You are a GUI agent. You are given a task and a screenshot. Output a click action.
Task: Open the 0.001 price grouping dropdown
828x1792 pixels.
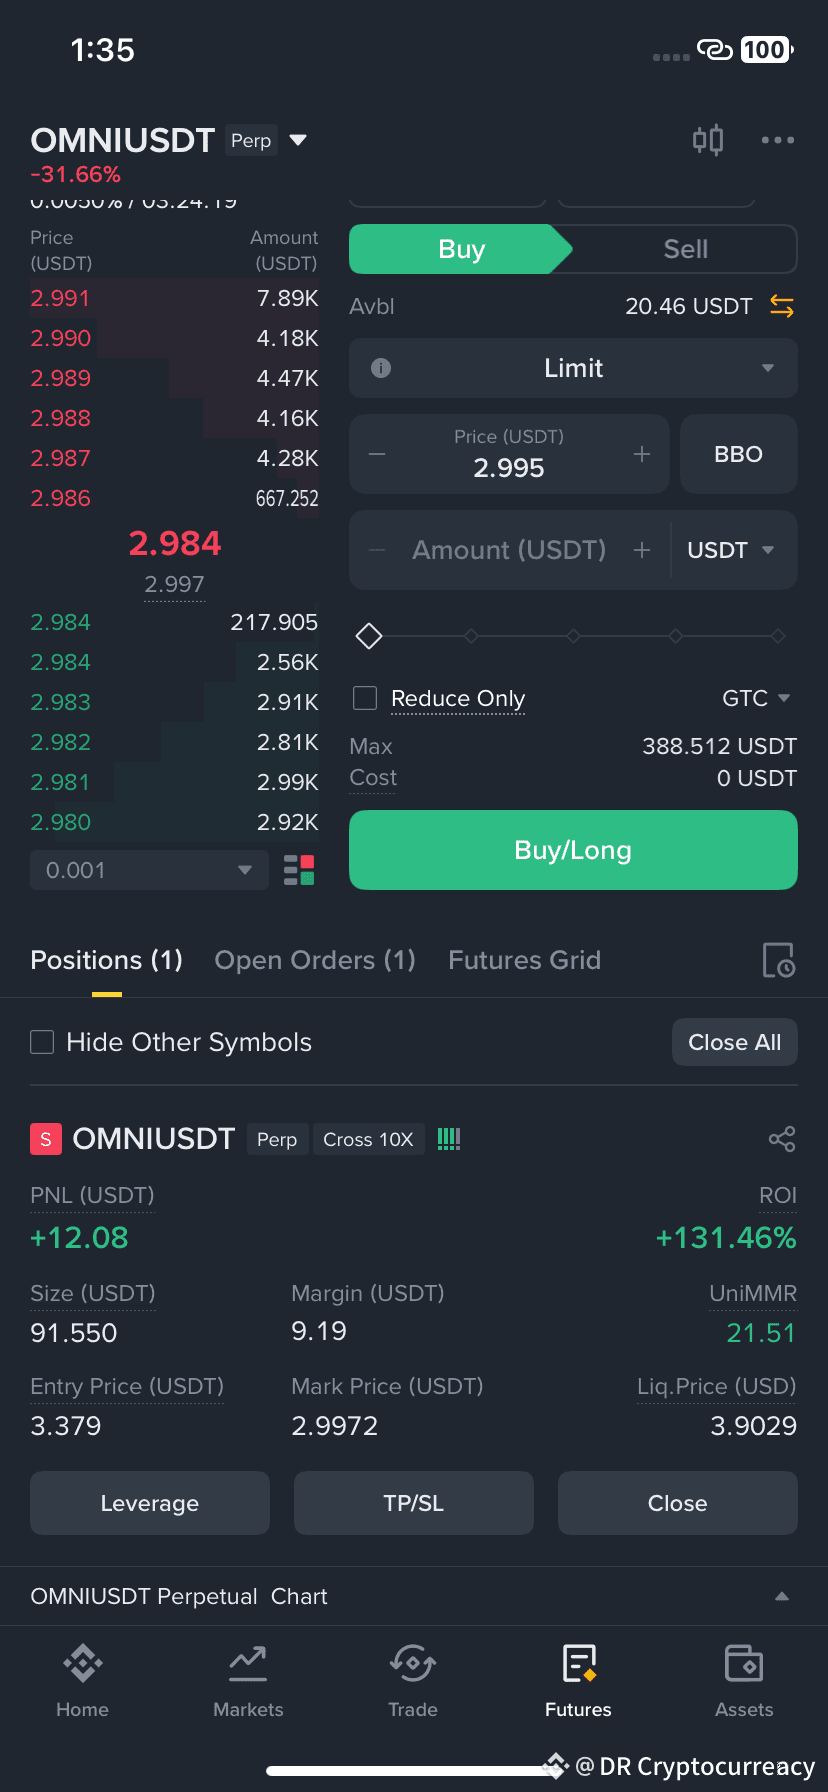pos(150,870)
